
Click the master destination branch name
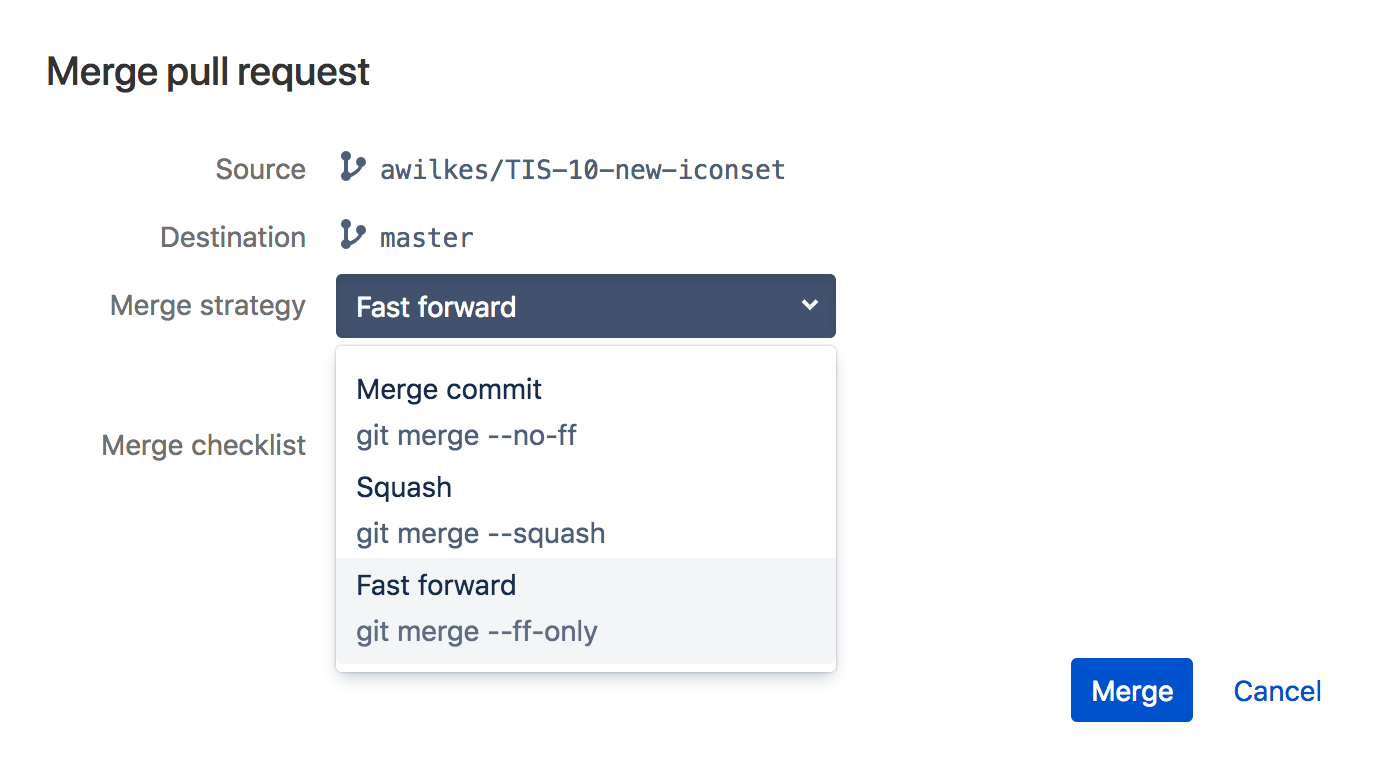pyautogui.click(x=427, y=238)
